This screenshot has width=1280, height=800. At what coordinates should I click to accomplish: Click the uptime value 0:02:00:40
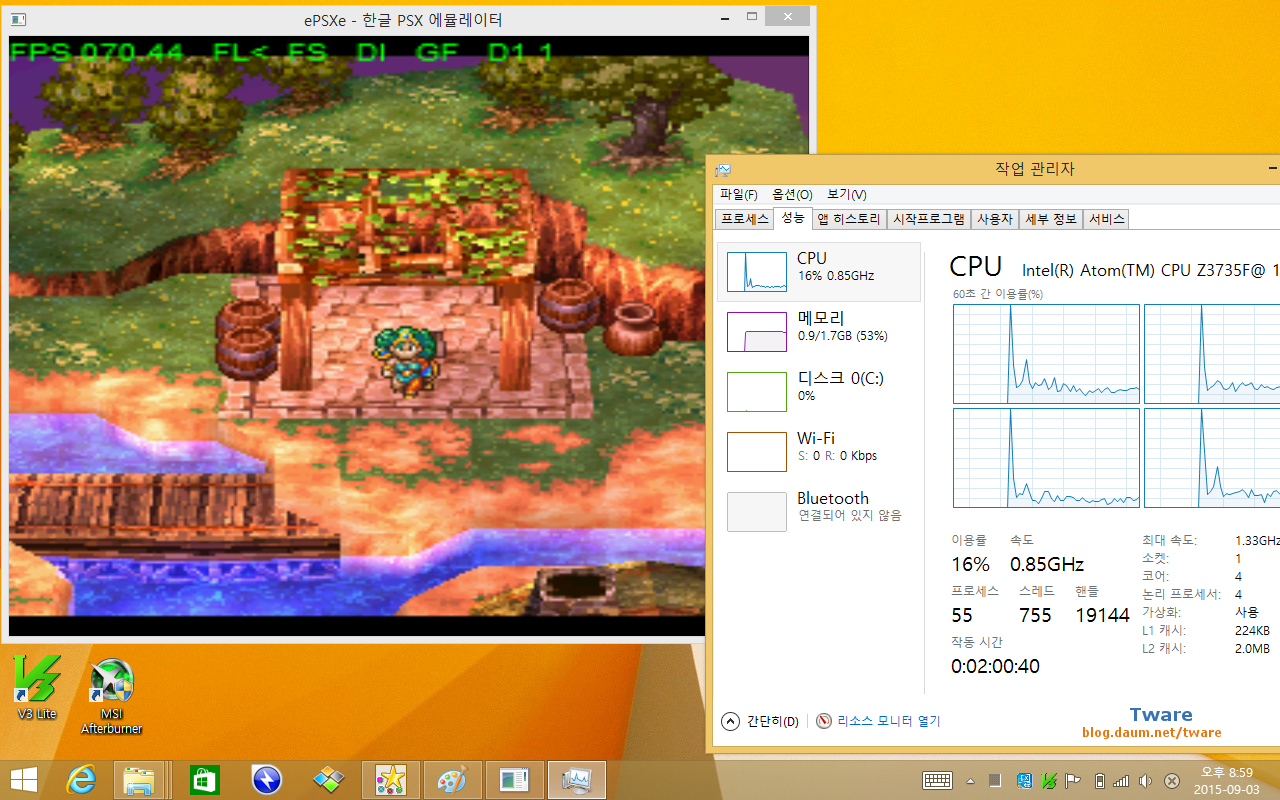(x=995, y=666)
